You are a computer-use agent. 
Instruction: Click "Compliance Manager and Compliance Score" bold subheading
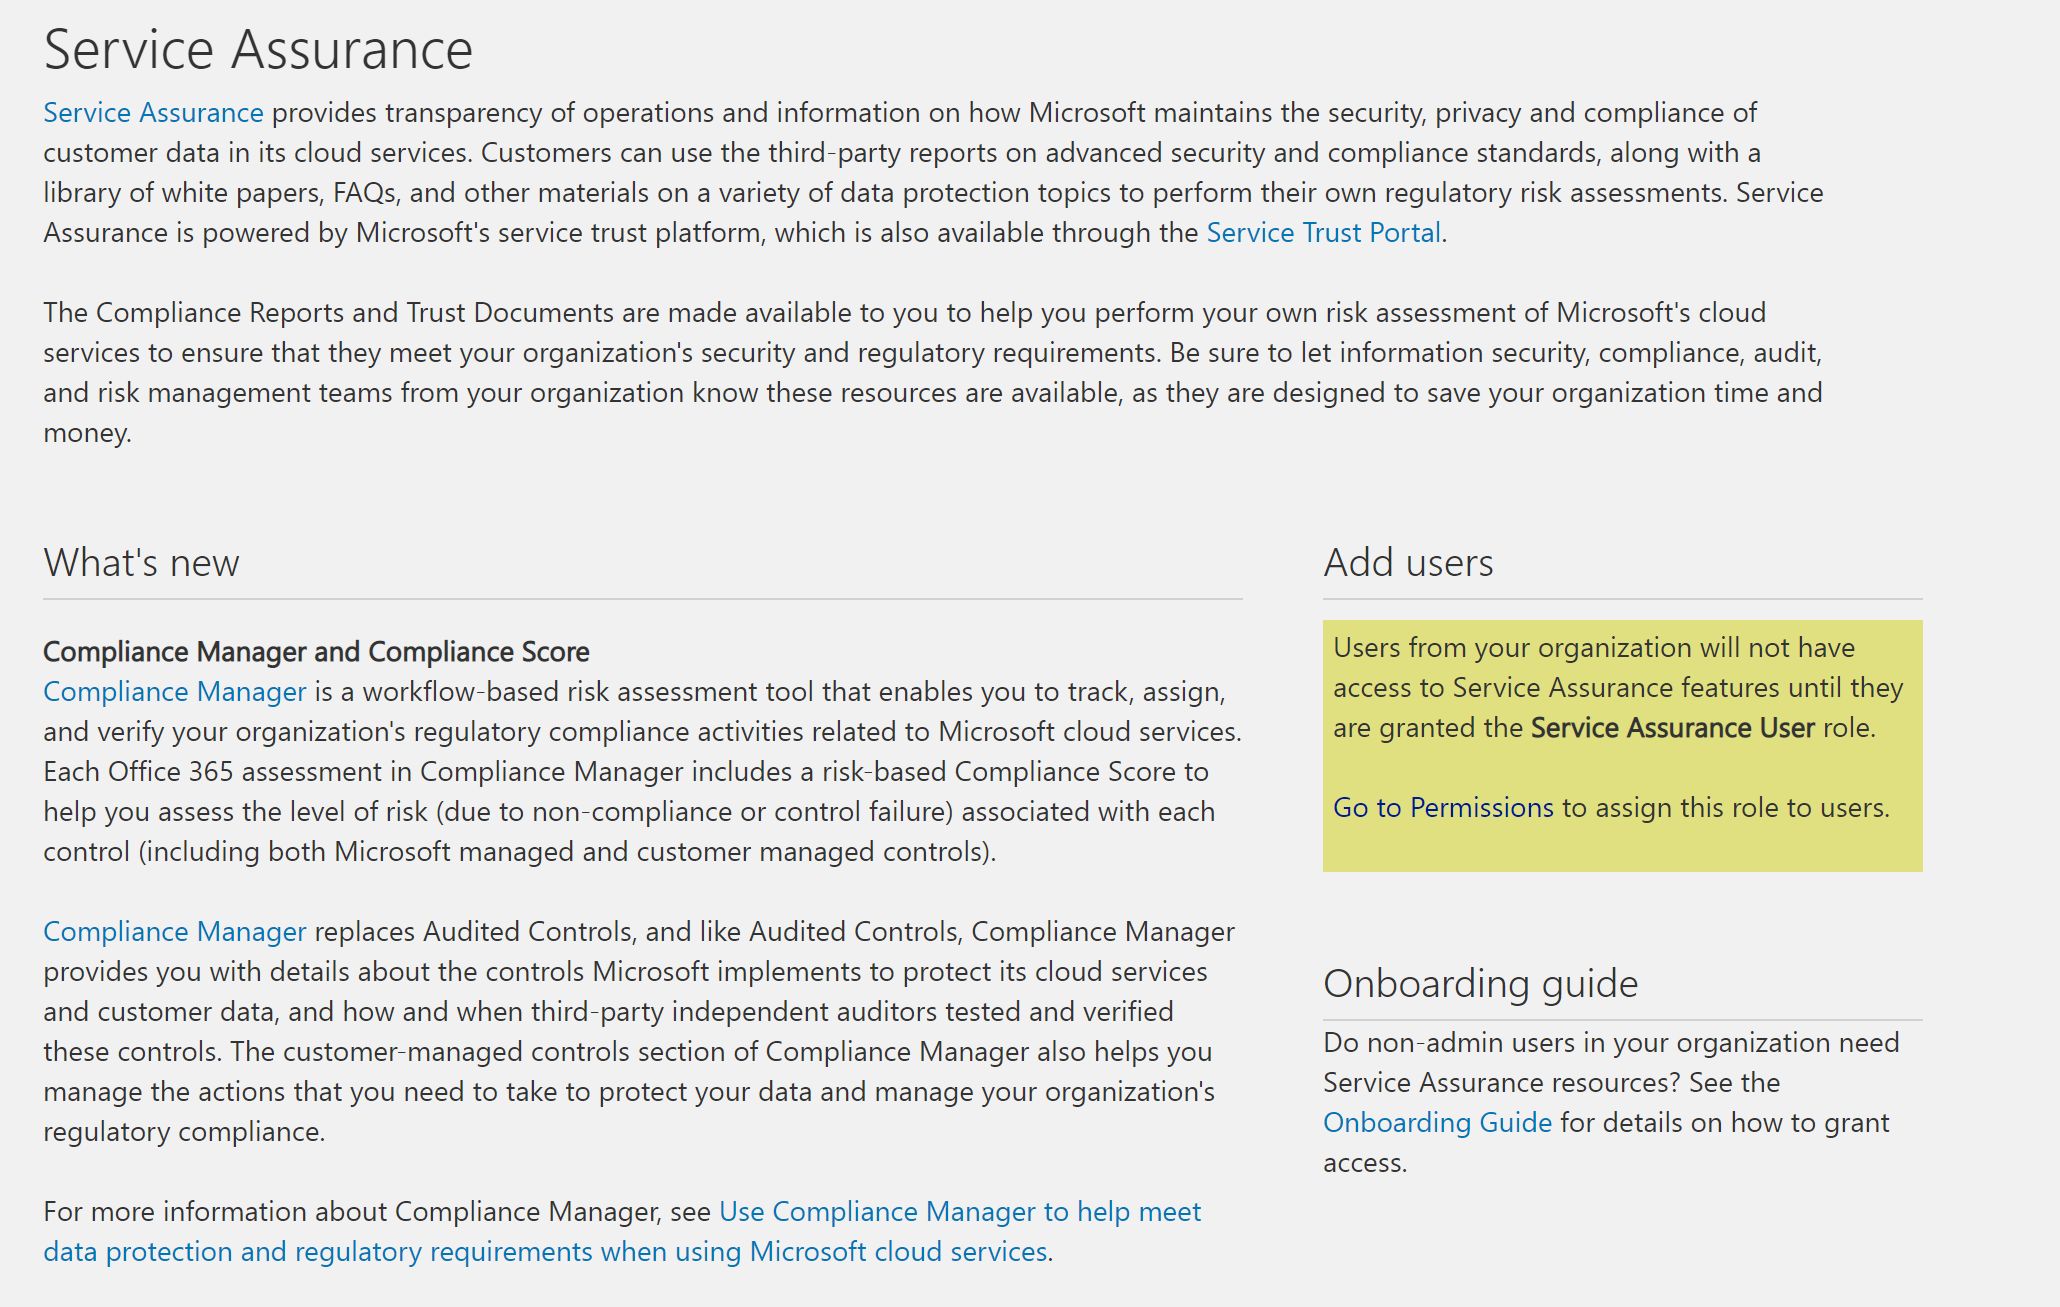[x=316, y=652]
